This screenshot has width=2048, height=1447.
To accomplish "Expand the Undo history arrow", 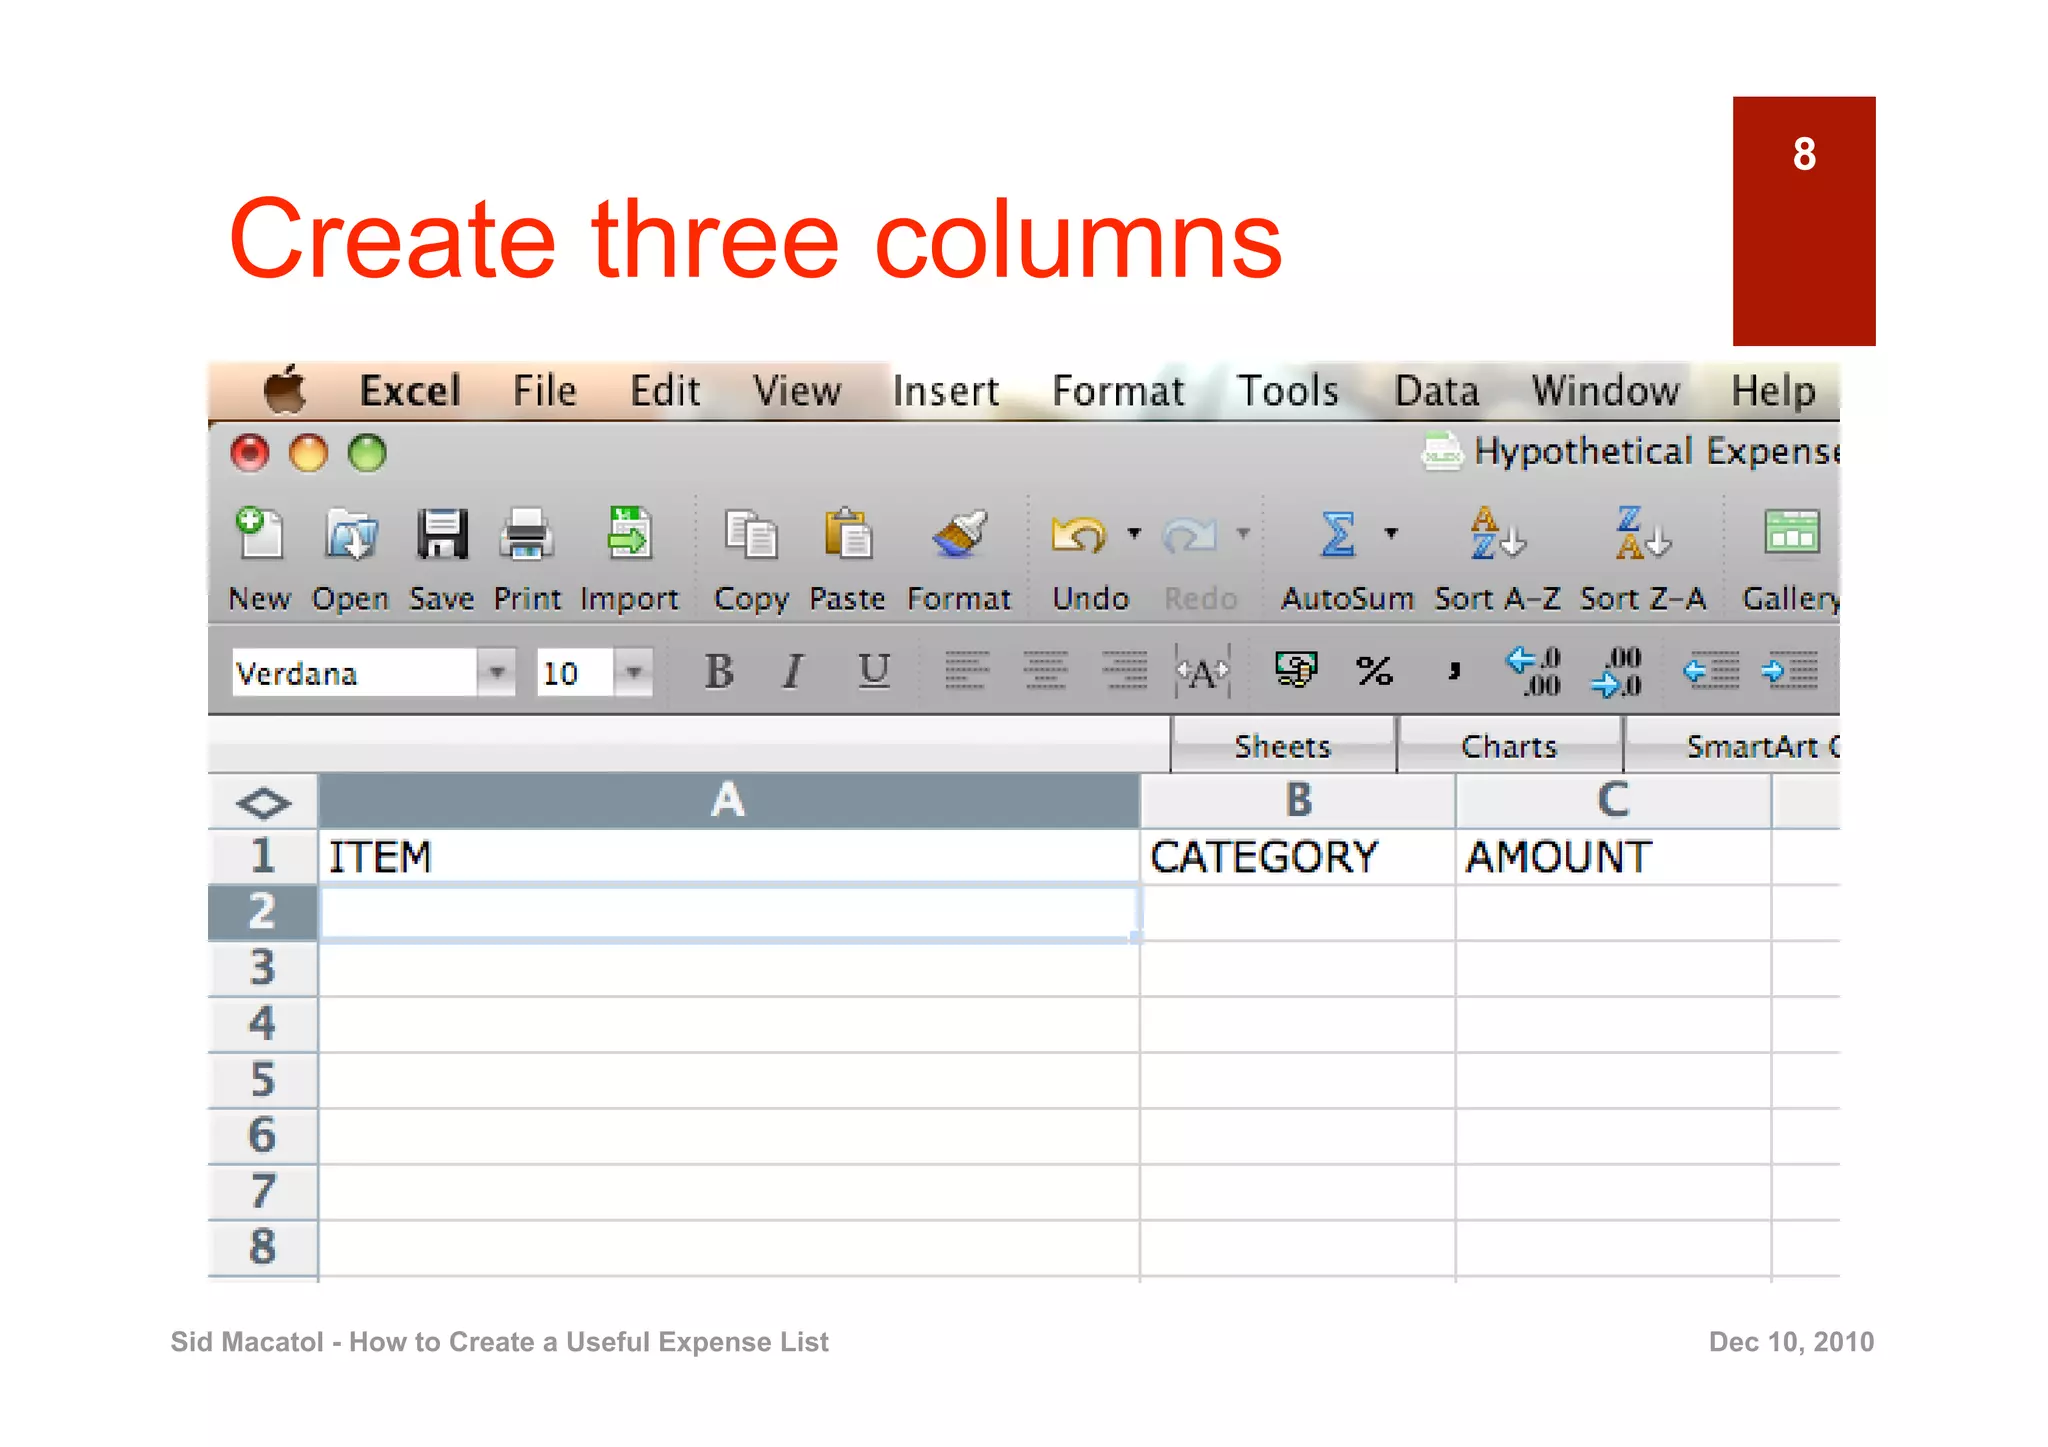I will coord(1133,533).
